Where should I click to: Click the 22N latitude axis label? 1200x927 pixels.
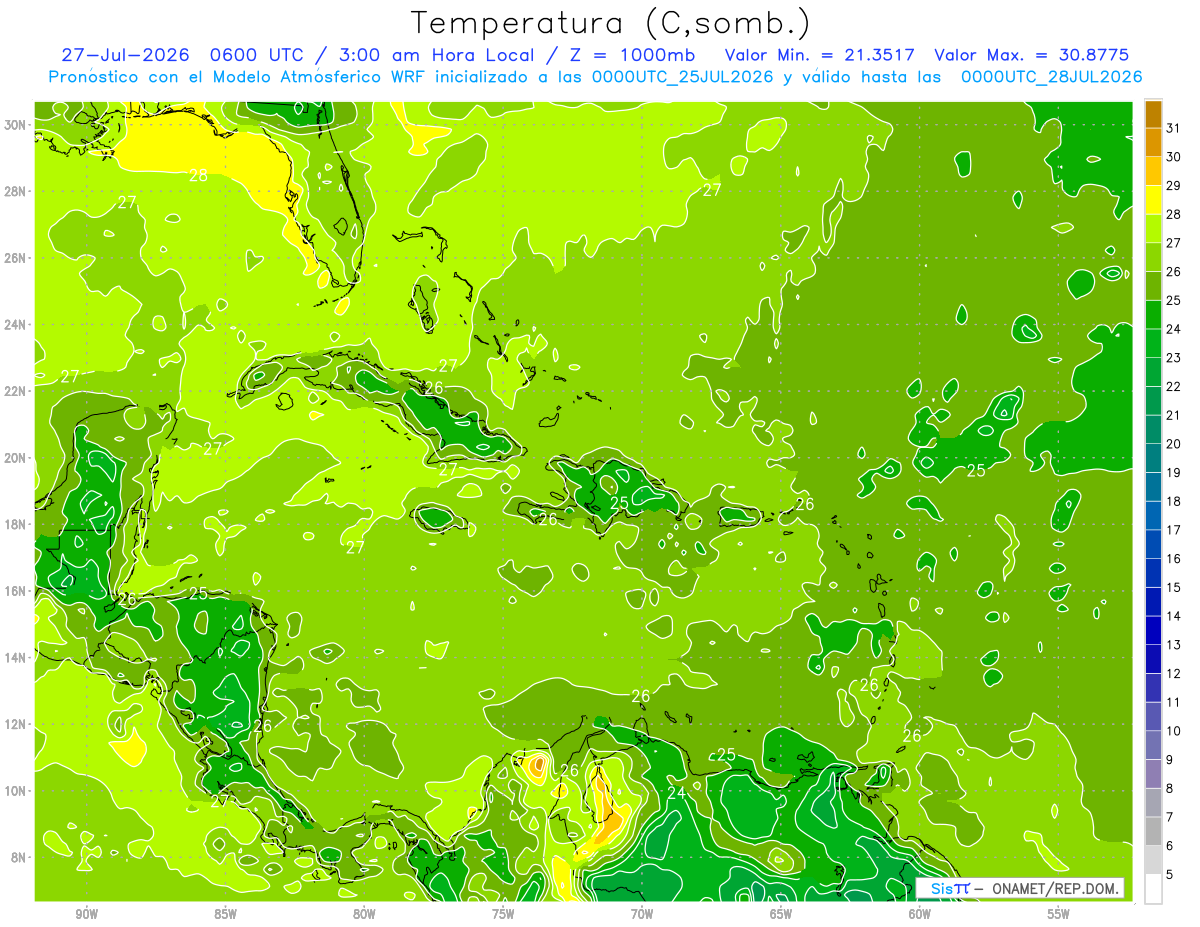[17, 391]
